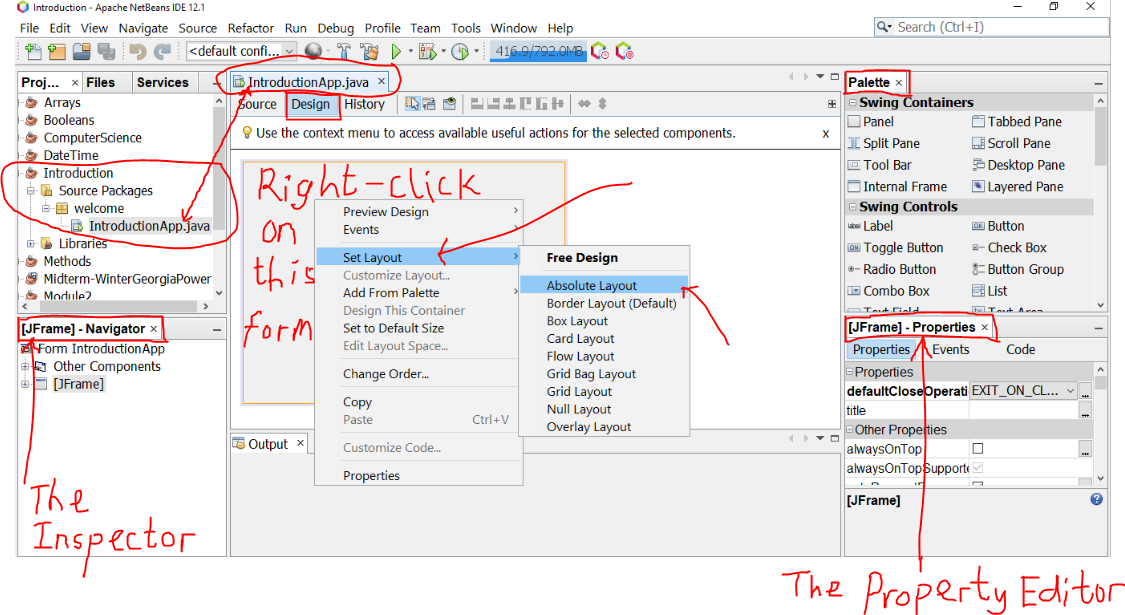Collapse the Other Properties section
The height and width of the screenshot is (615, 1125).
click(x=849, y=429)
